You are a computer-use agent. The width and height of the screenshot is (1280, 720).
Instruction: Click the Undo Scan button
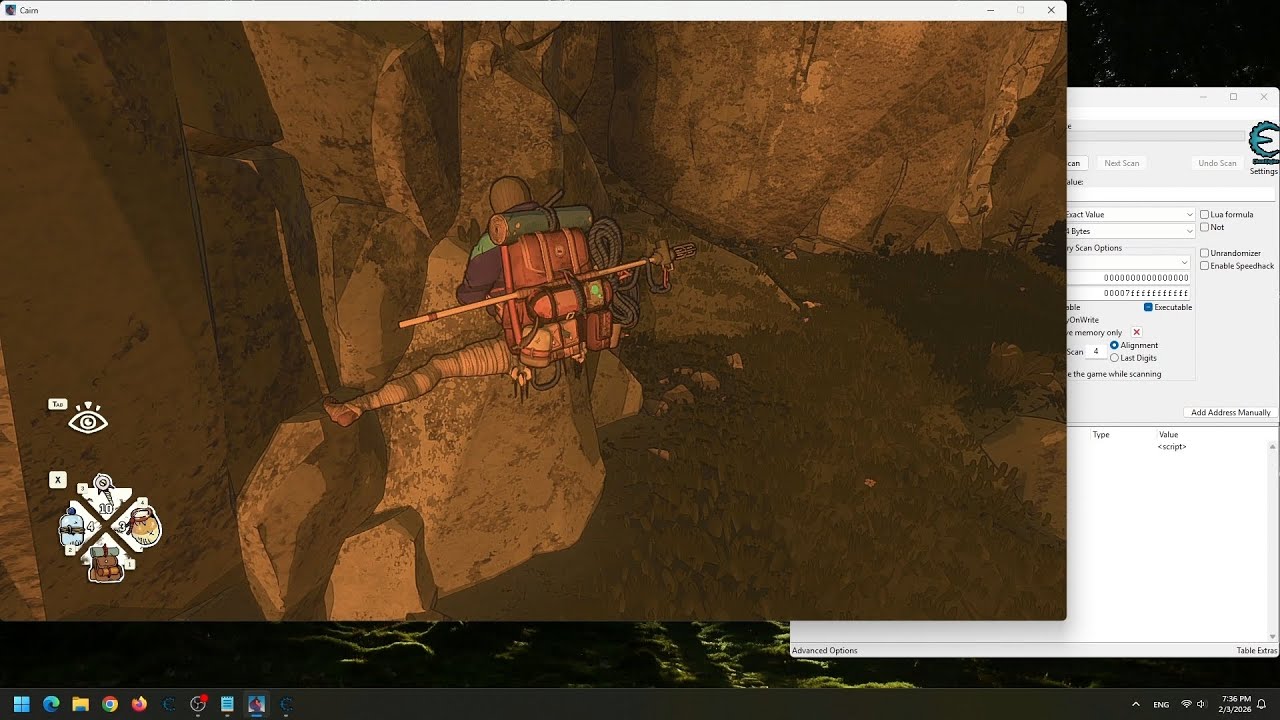[x=1217, y=163]
